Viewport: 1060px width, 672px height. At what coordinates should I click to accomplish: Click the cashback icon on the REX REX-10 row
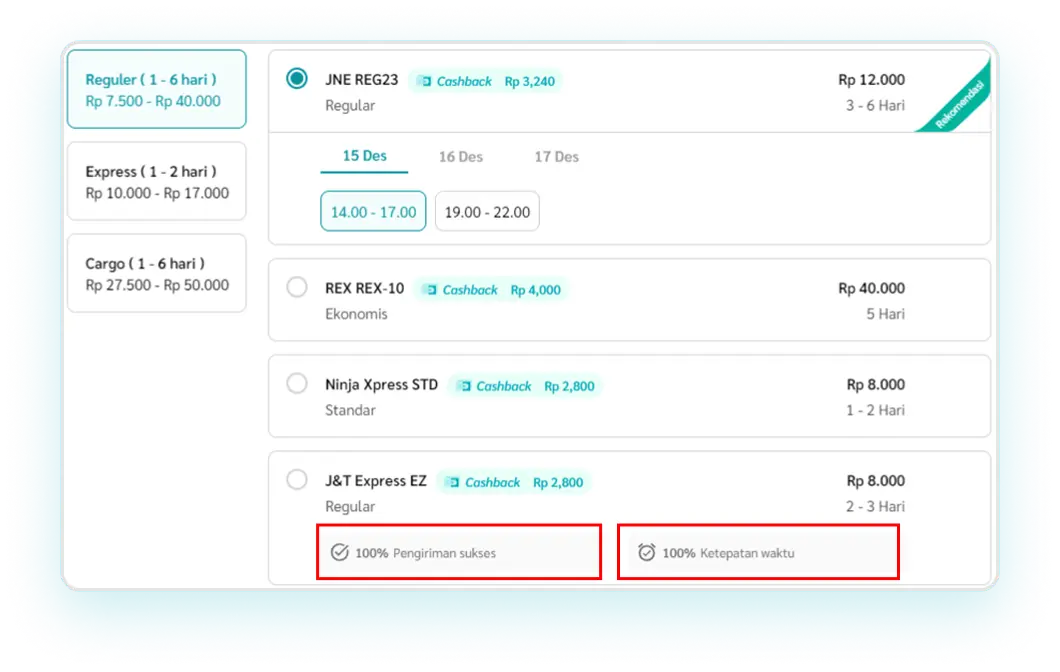(430, 290)
